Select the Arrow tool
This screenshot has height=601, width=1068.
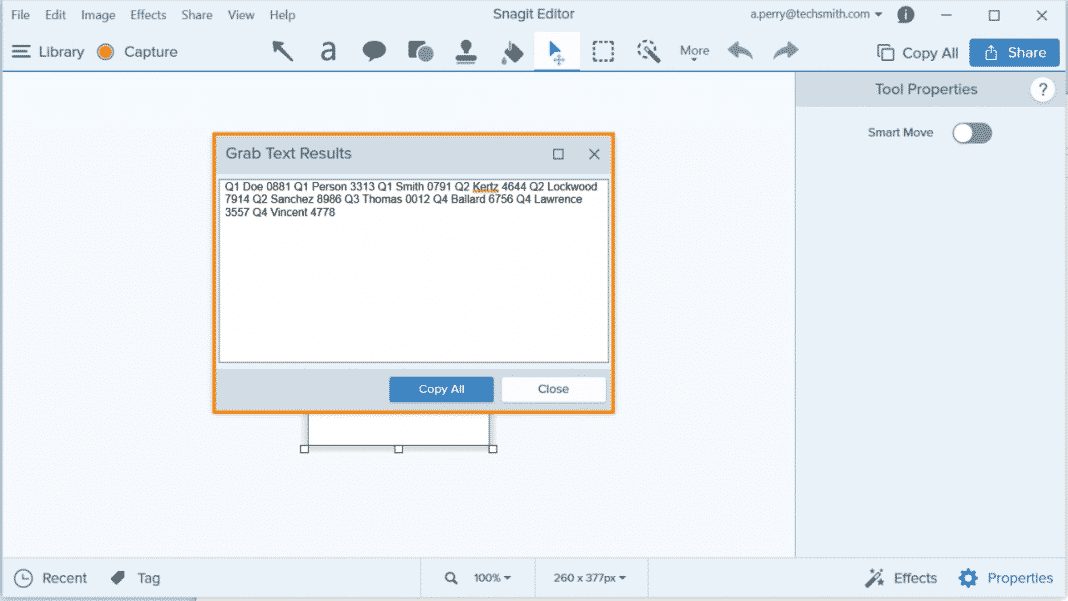tap(282, 51)
